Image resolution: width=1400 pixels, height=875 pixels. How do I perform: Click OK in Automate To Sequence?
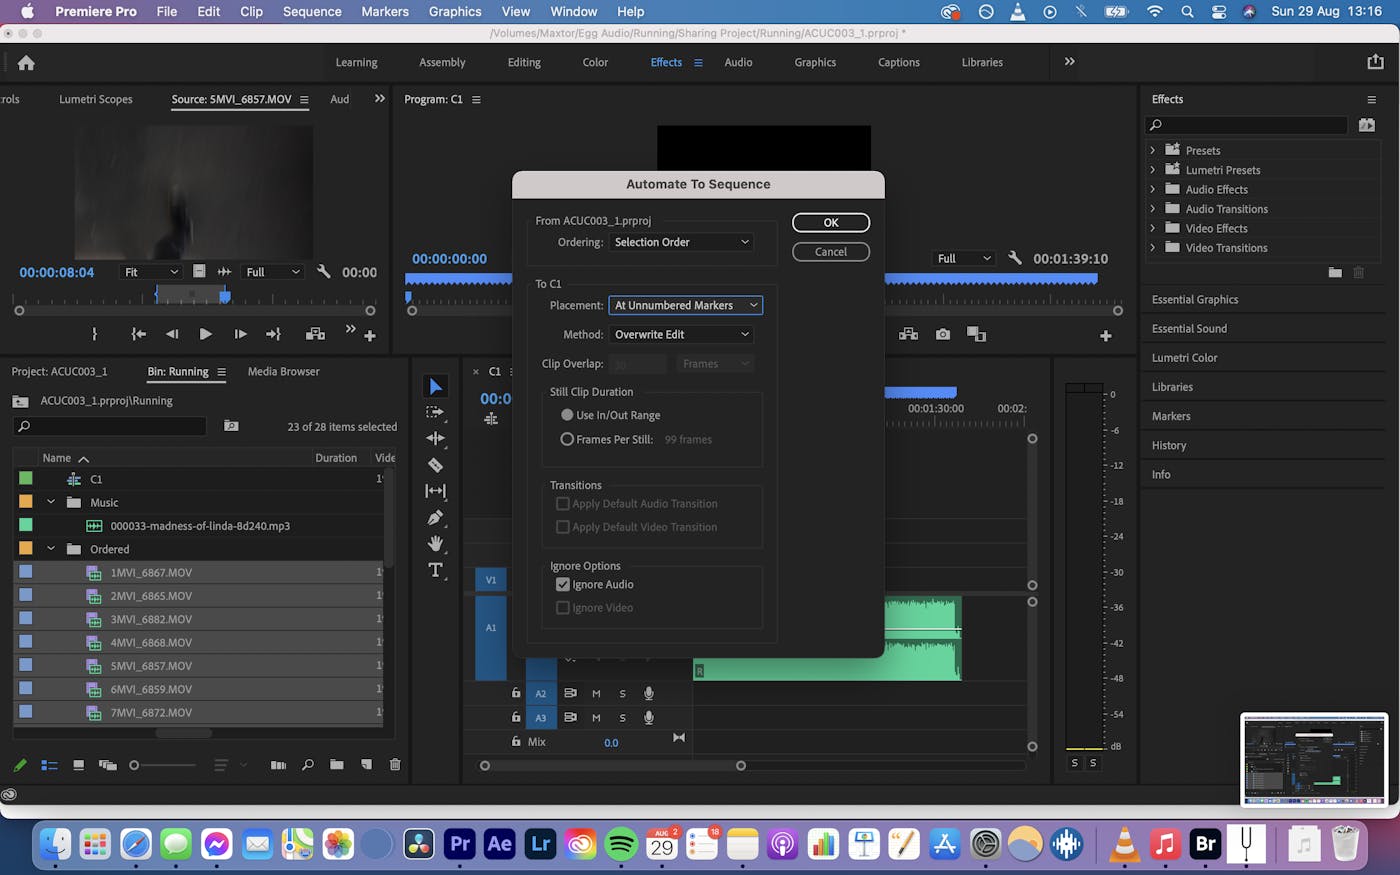[x=831, y=222]
